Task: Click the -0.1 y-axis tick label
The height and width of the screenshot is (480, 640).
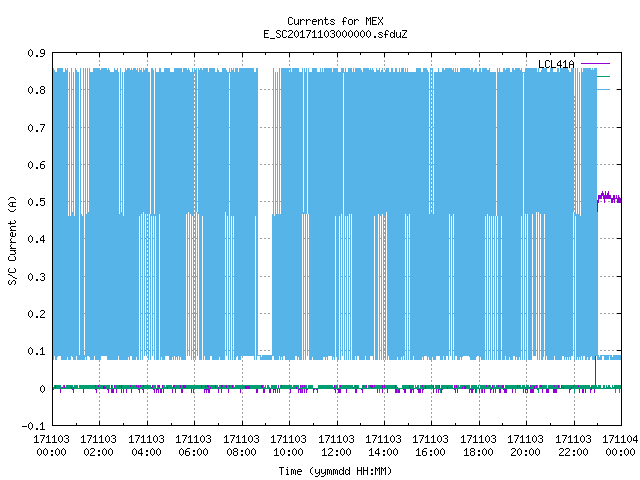Action: click(33, 426)
